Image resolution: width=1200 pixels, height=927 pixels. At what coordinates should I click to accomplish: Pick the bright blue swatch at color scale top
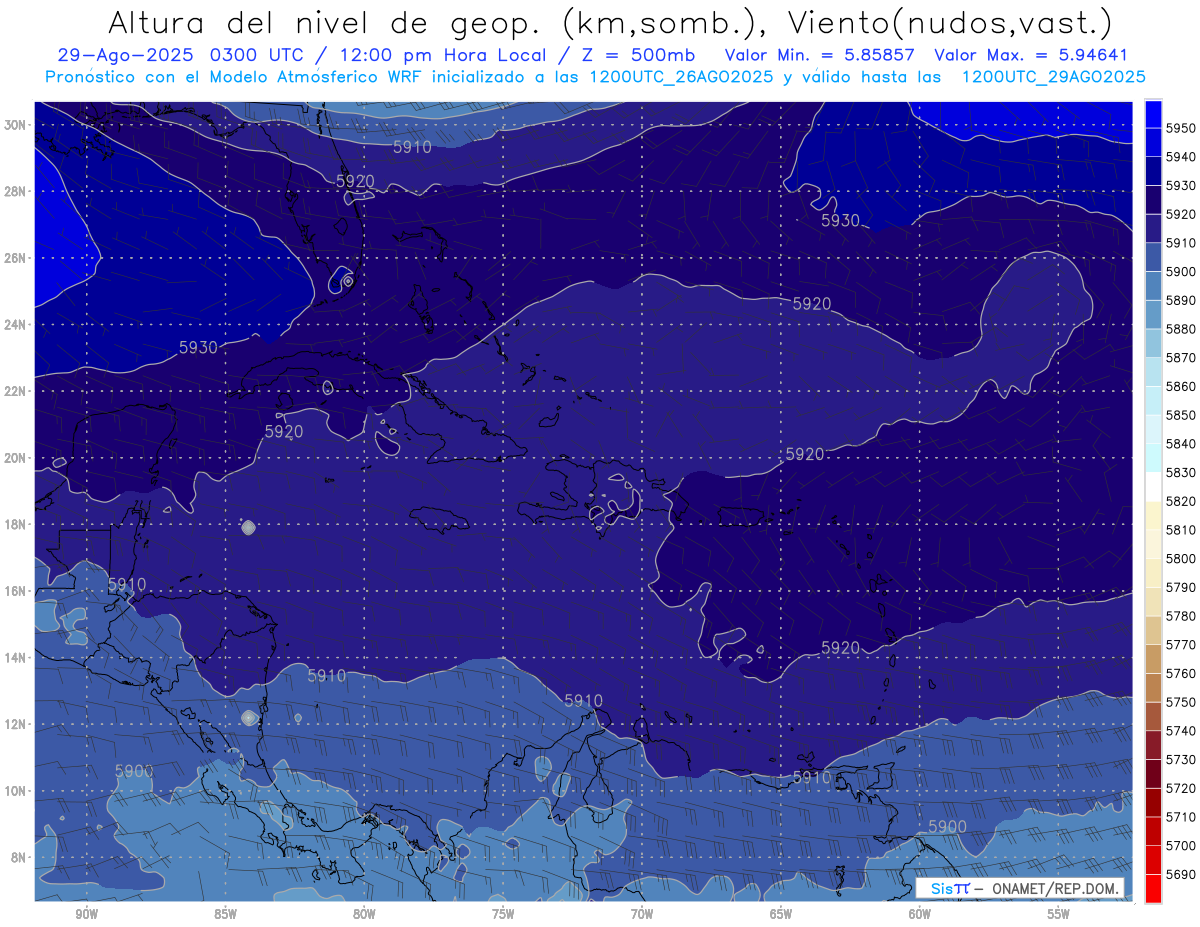(x=1153, y=114)
